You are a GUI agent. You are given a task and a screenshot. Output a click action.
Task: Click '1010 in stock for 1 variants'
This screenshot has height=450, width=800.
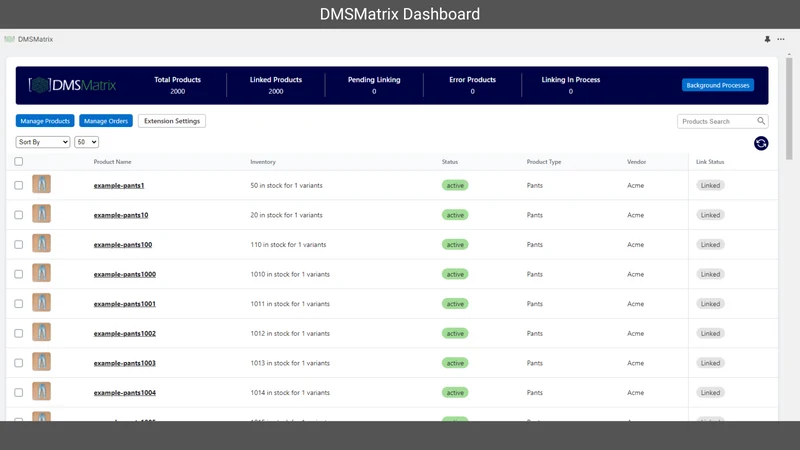[290, 274]
